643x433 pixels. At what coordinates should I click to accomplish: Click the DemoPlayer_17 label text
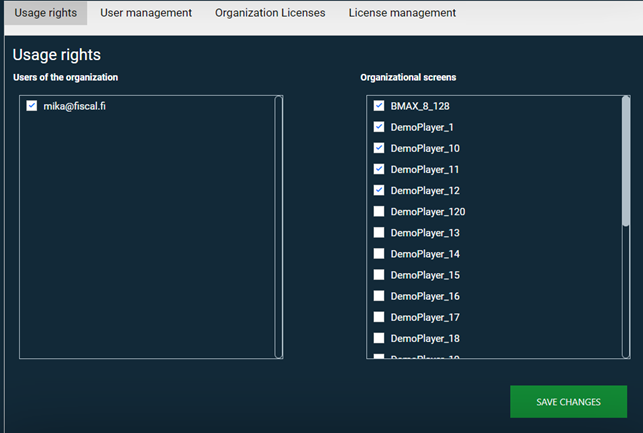point(425,317)
